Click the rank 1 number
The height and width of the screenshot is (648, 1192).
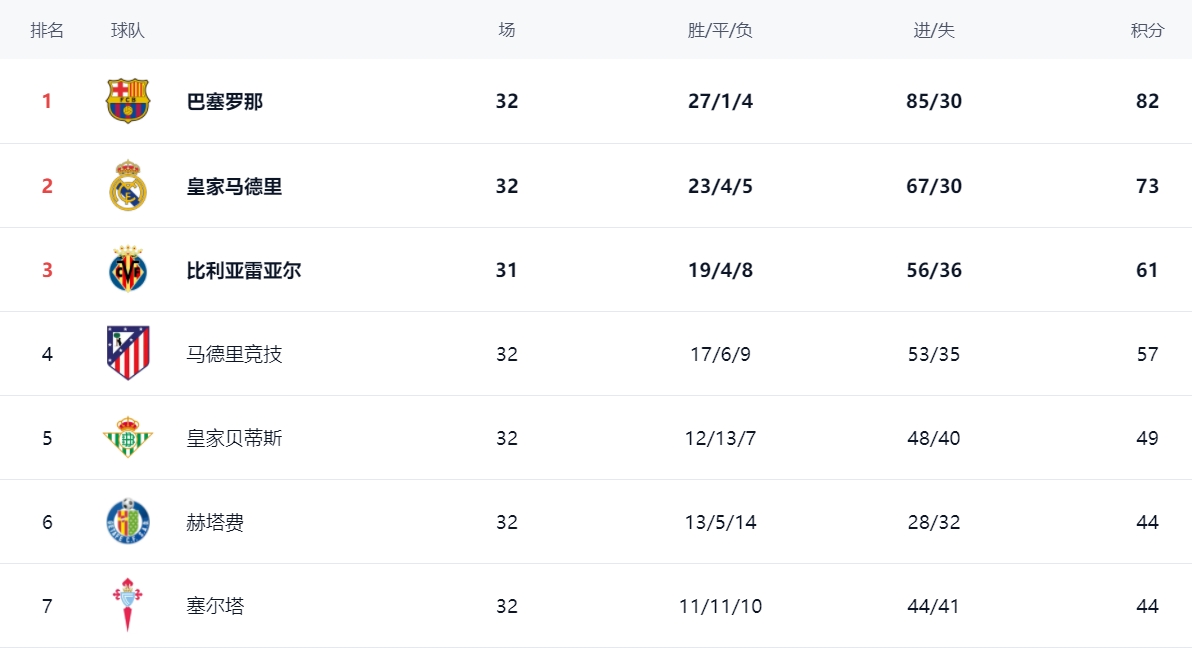[47, 101]
